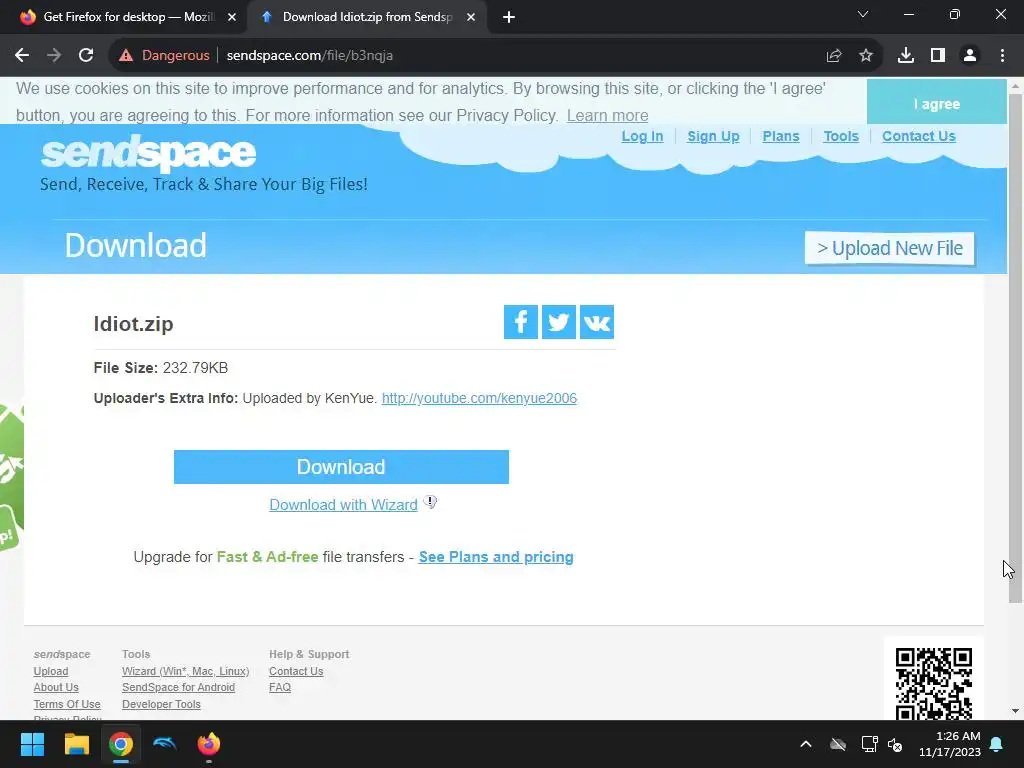This screenshot has height=768, width=1024.
Task: Reload the sendspace page
Action: pos(86,56)
